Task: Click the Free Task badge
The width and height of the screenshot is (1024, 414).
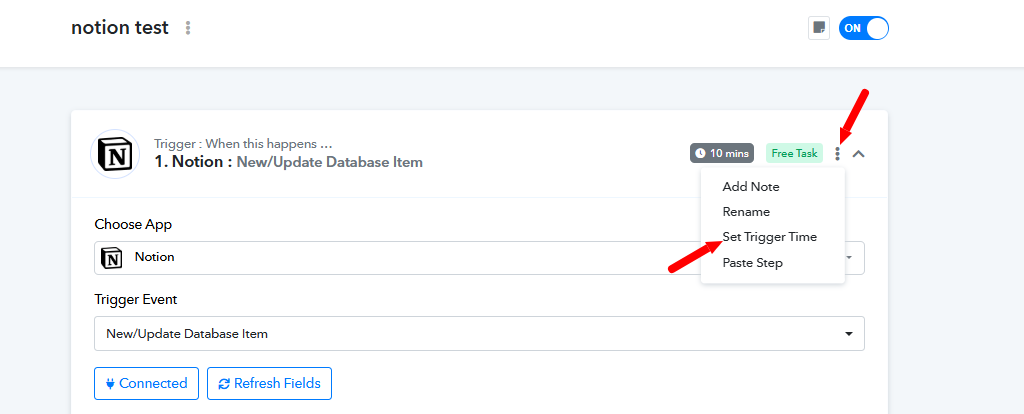Action: tap(794, 153)
